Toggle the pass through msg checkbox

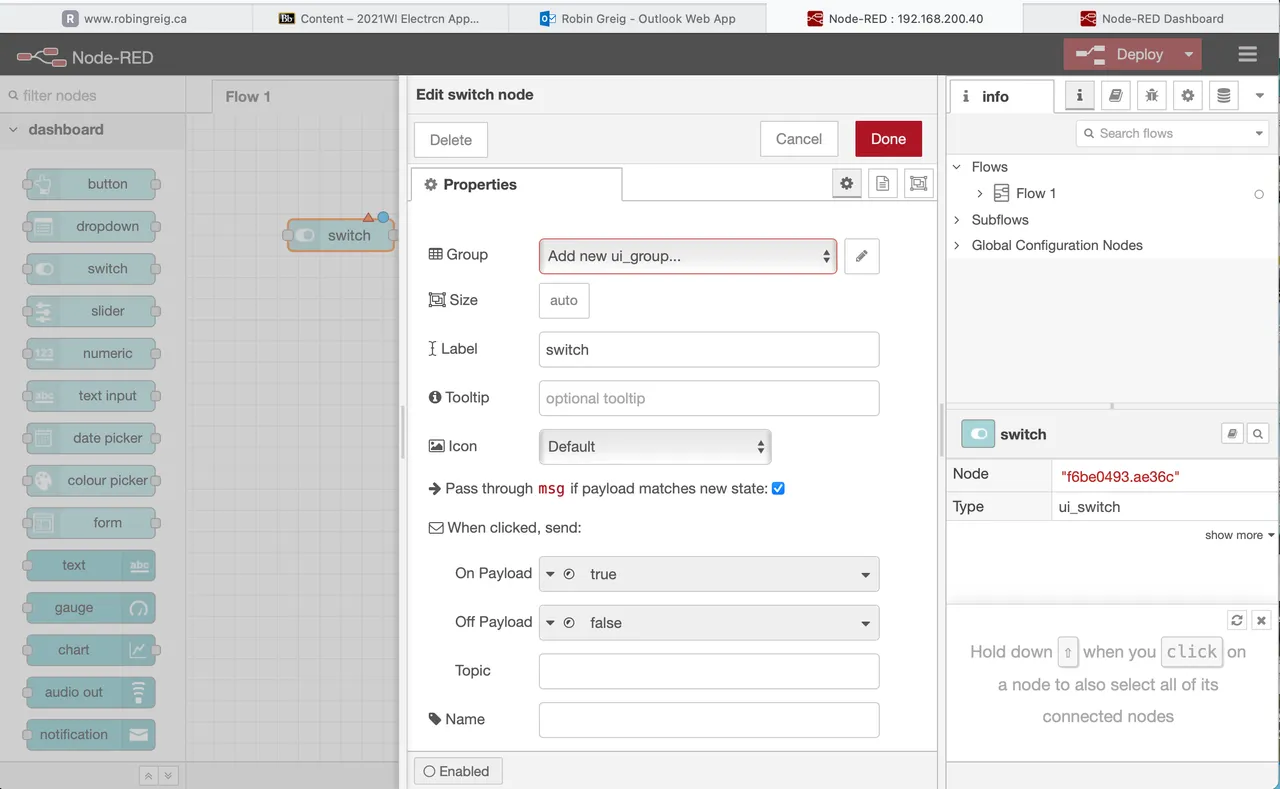pos(778,488)
